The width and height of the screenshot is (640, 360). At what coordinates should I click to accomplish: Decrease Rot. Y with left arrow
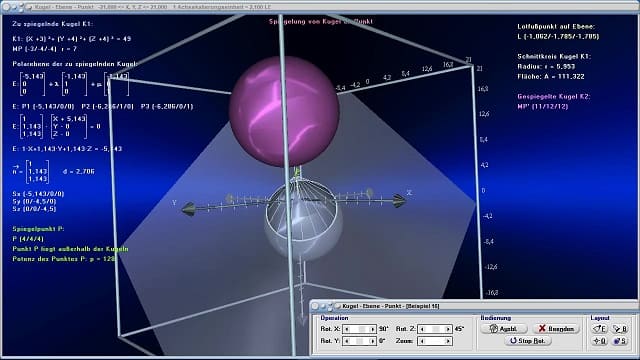[347, 341]
